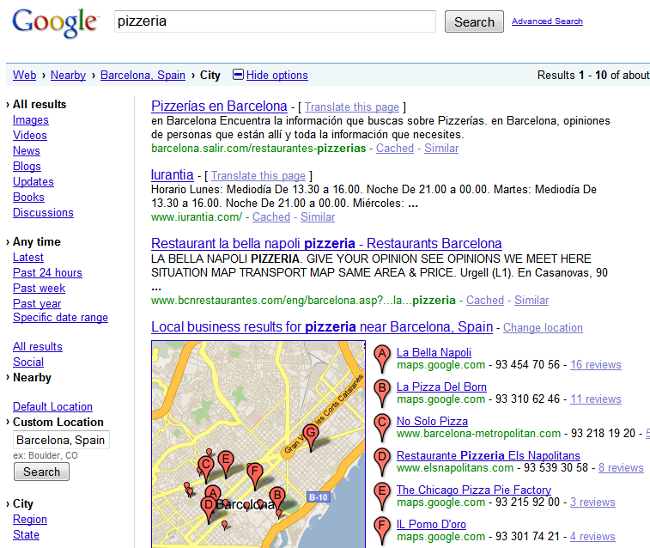This screenshot has height=548, width=650.
Task: Open The Chicago Pizza Pie Factory listing
Action: pos(474,490)
